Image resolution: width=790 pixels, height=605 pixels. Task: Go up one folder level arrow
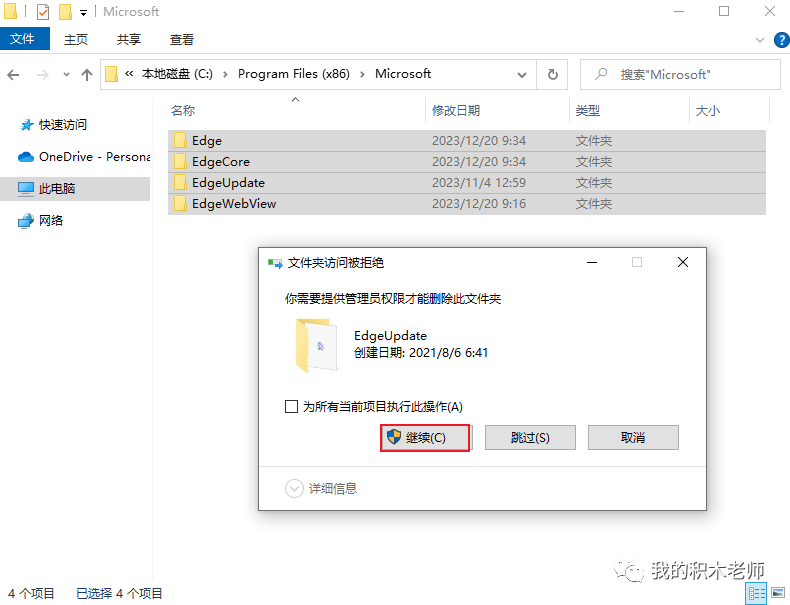coord(87,75)
